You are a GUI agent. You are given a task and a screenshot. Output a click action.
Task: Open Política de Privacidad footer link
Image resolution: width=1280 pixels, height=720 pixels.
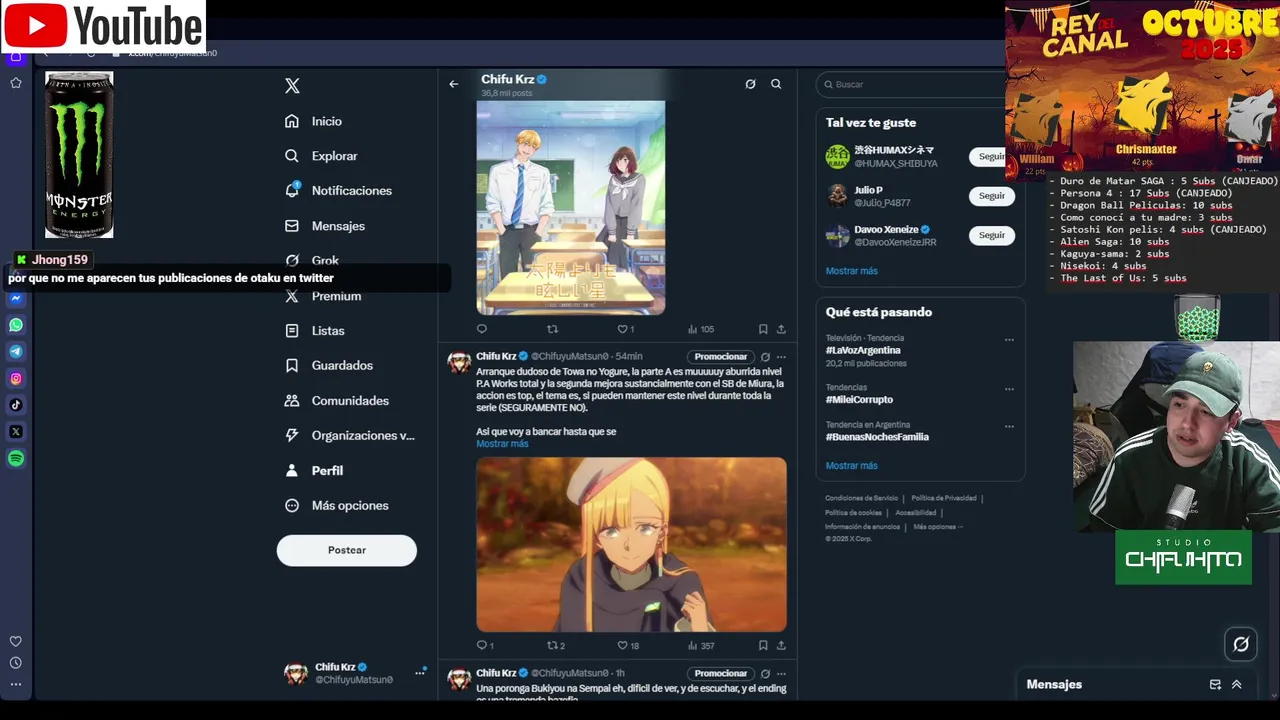coord(943,498)
